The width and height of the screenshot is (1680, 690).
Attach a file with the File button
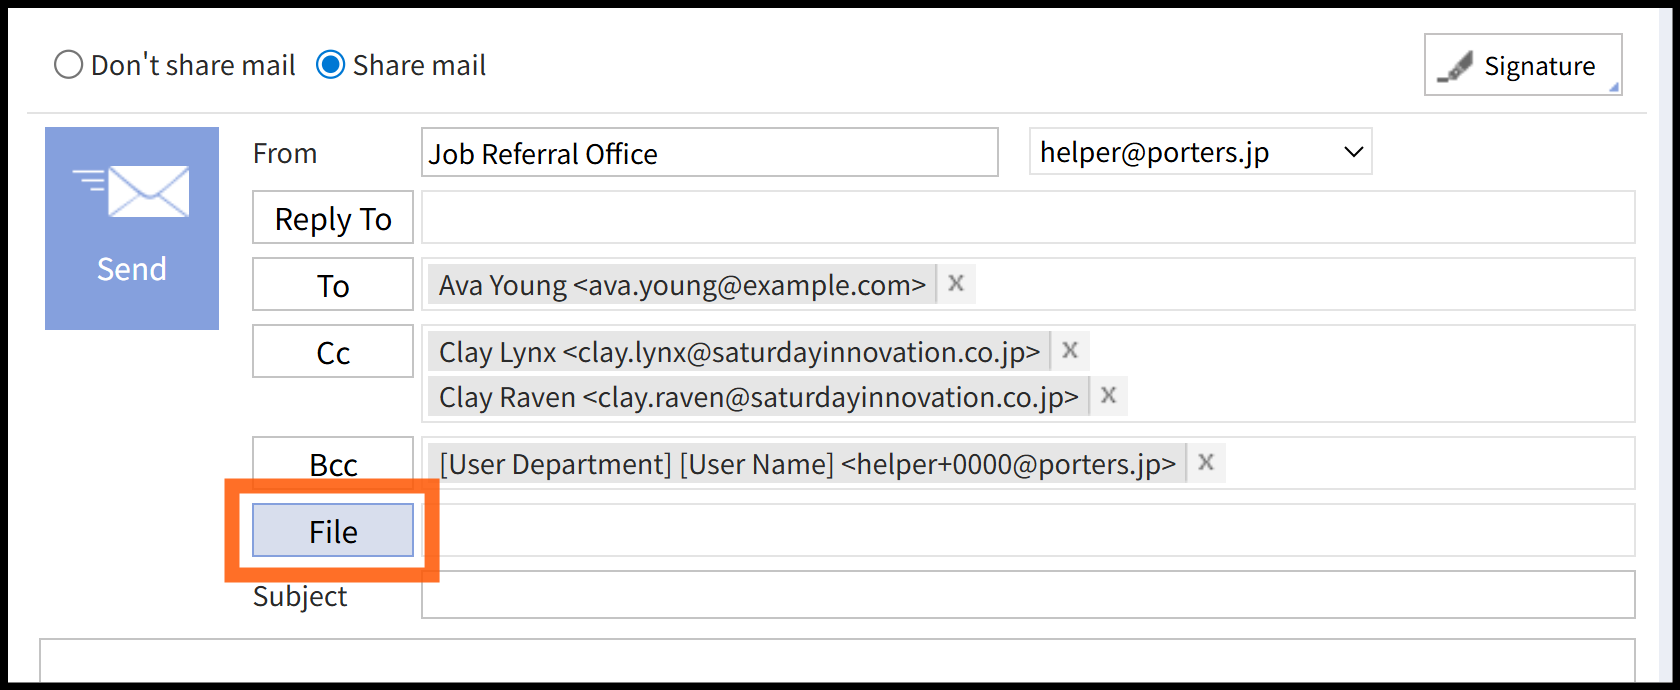click(x=333, y=531)
